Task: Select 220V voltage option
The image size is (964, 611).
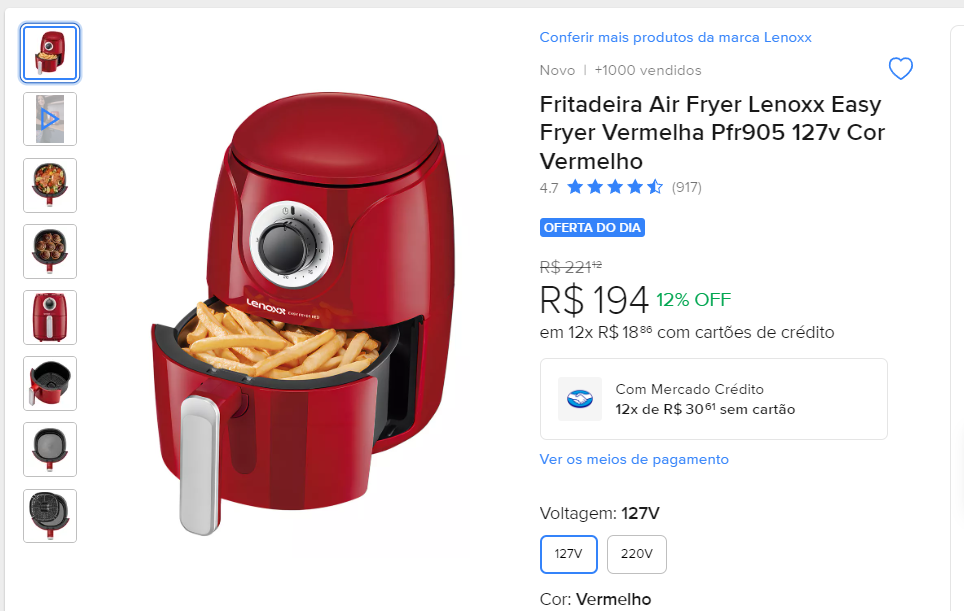Action: point(636,554)
